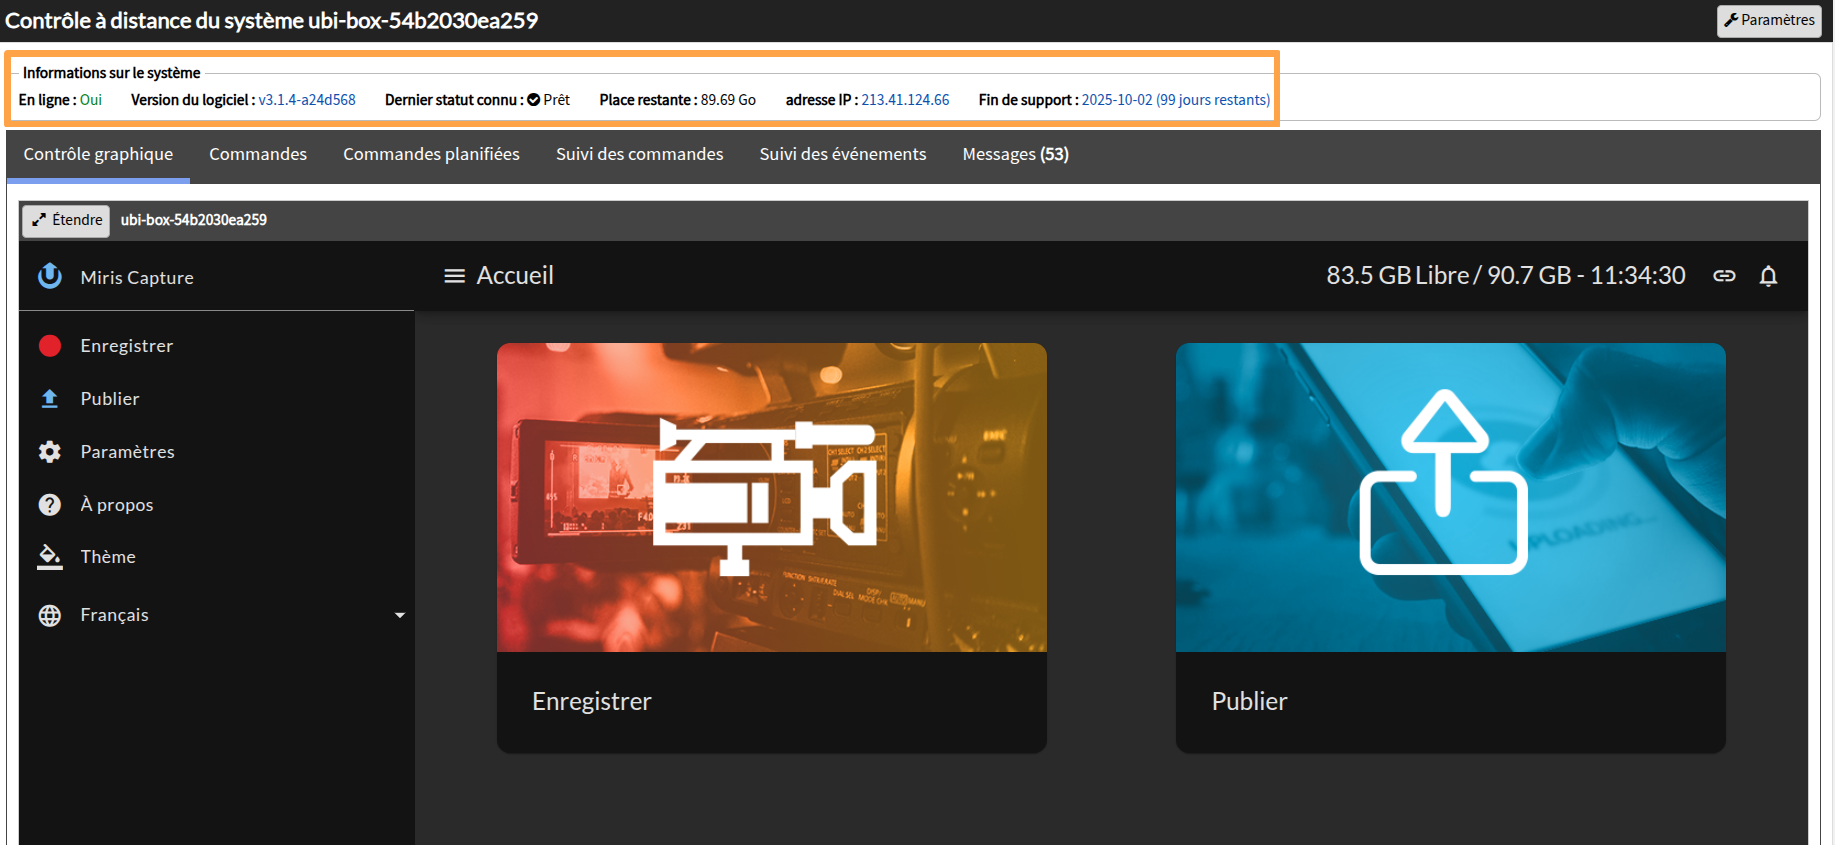Expand the Français language dropdown arrow
1835x845 pixels.
pyautogui.click(x=400, y=615)
